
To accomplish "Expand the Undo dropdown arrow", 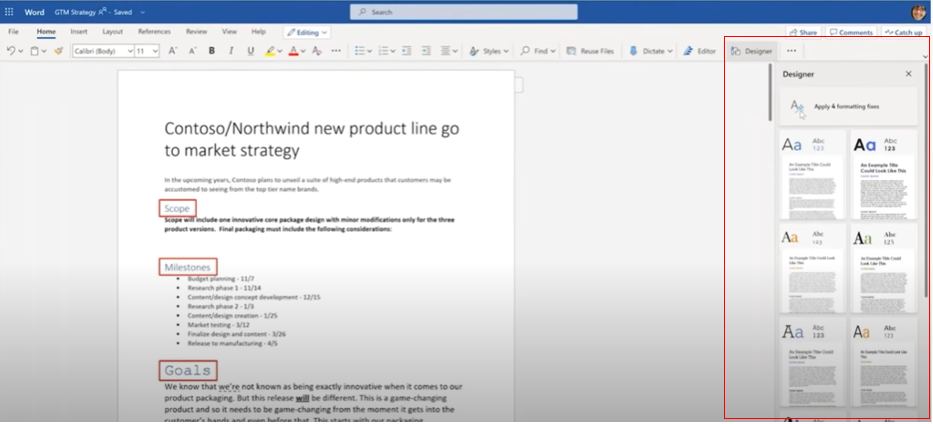I will [21, 52].
